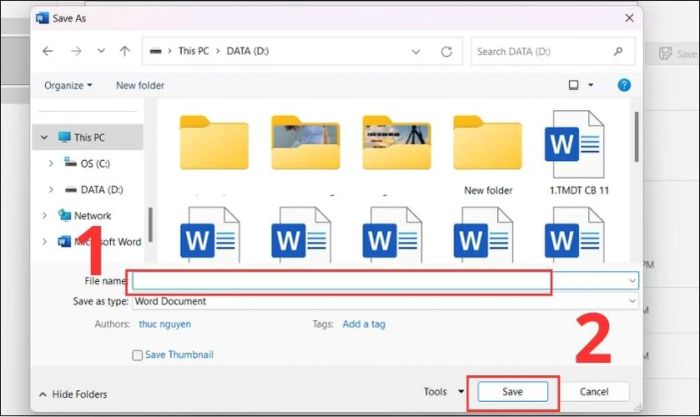The image size is (700, 417).
Task: Open the File name dropdown arrow
Action: pos(632,281)
